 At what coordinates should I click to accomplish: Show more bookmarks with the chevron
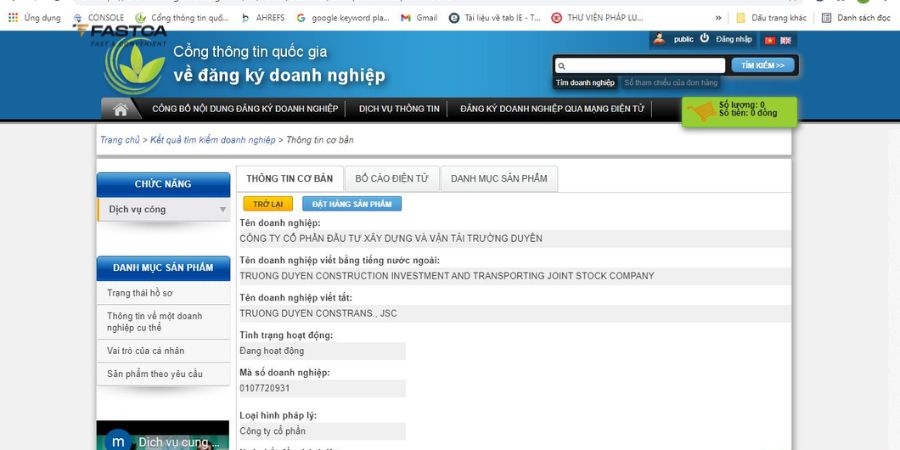718,18
